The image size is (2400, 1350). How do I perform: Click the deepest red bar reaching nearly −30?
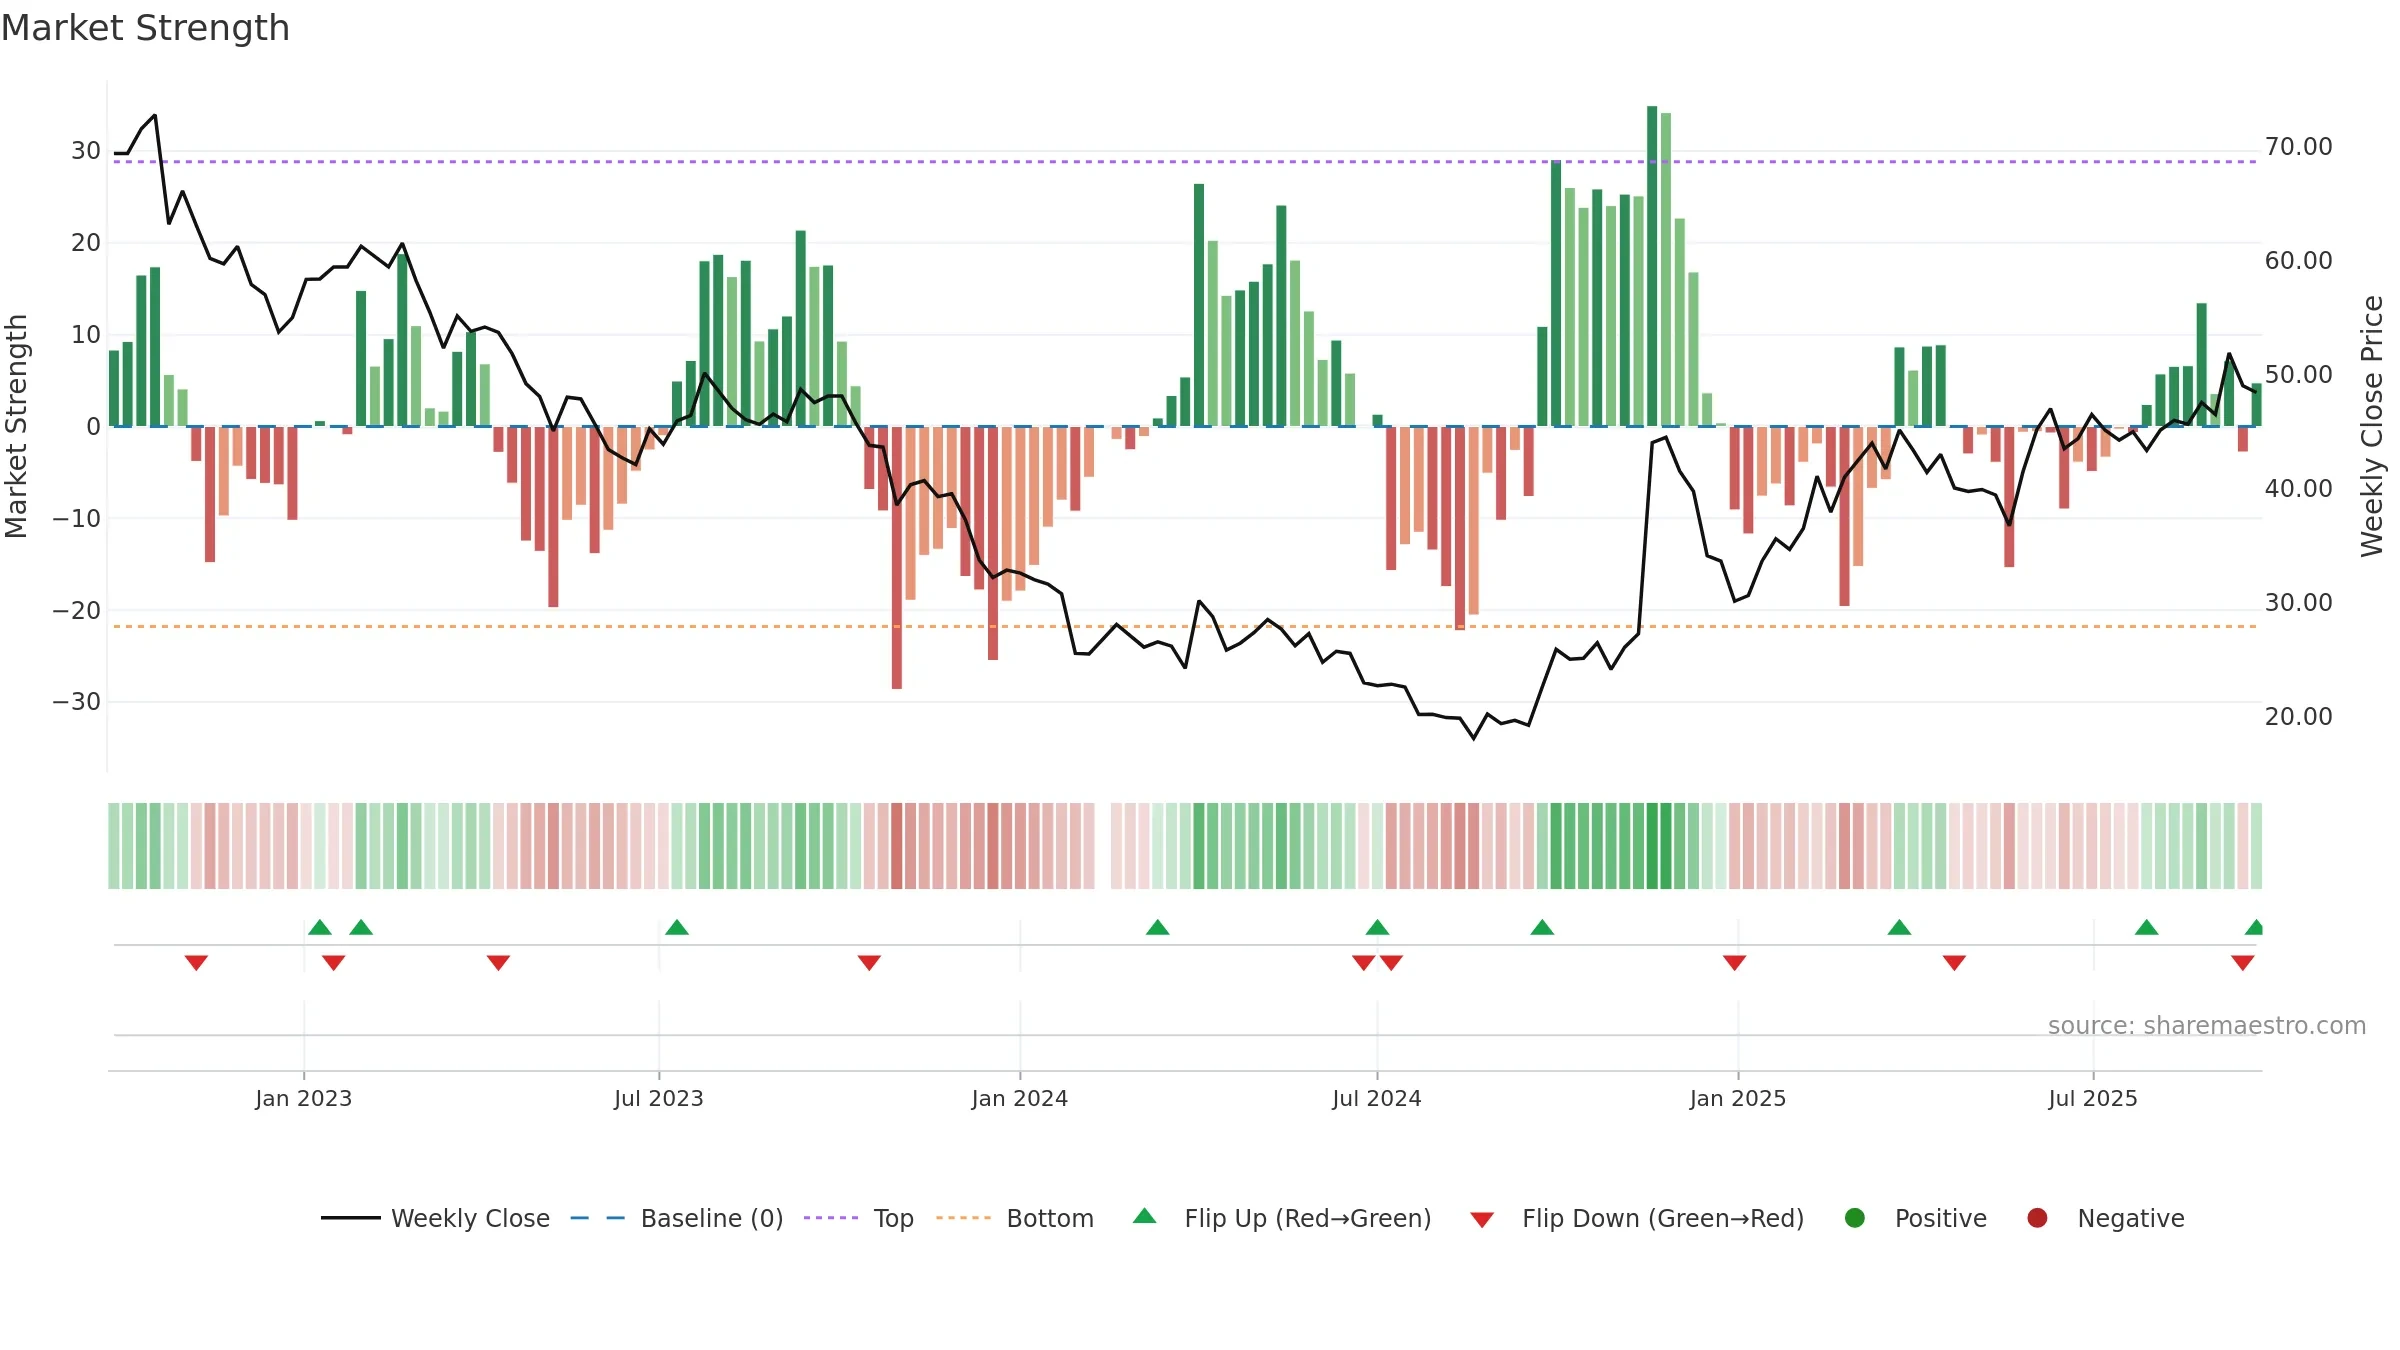click(897, 558)
